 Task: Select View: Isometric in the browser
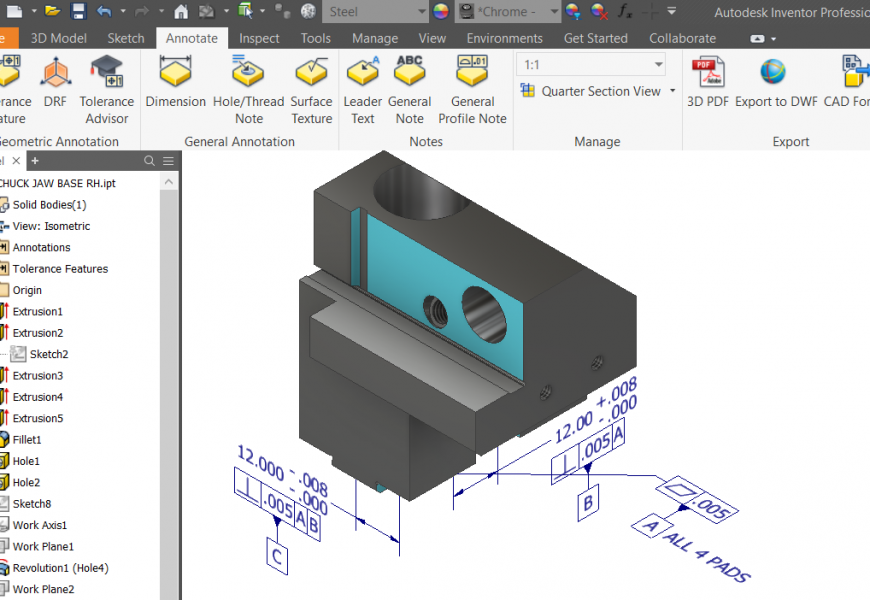51,226
